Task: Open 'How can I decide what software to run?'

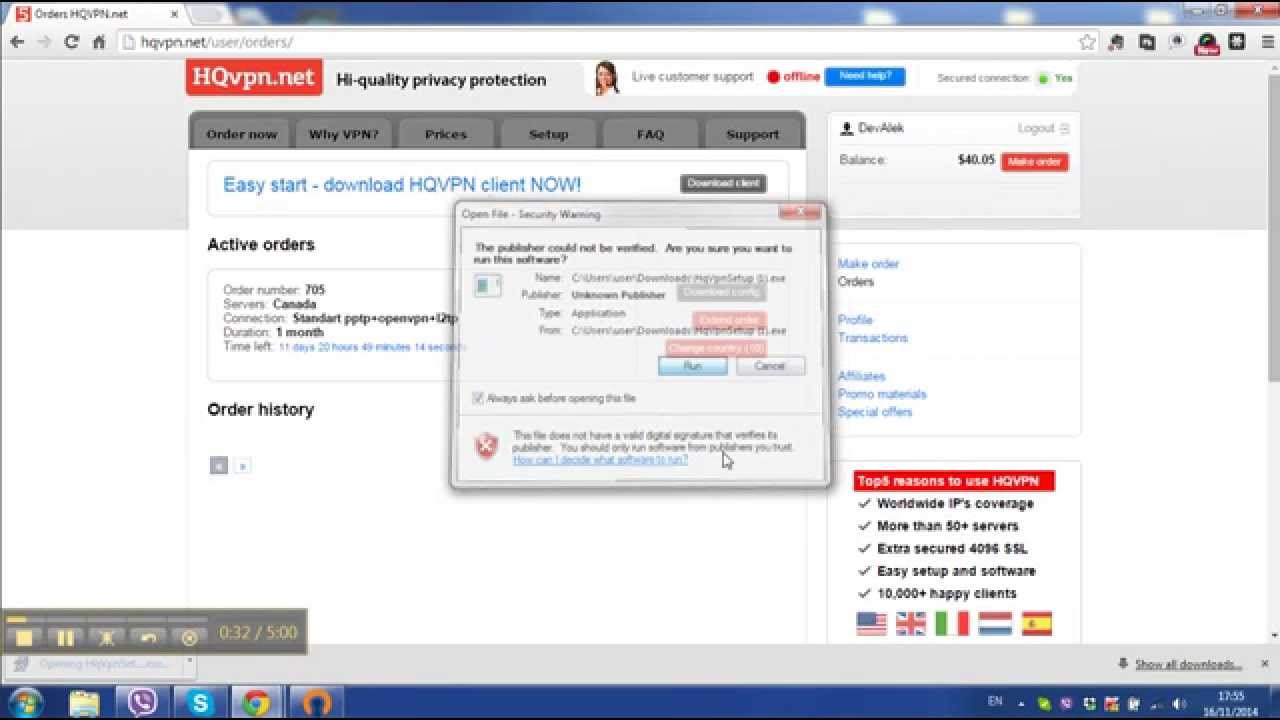Action: pyautogui.click(x=600, y=460)
